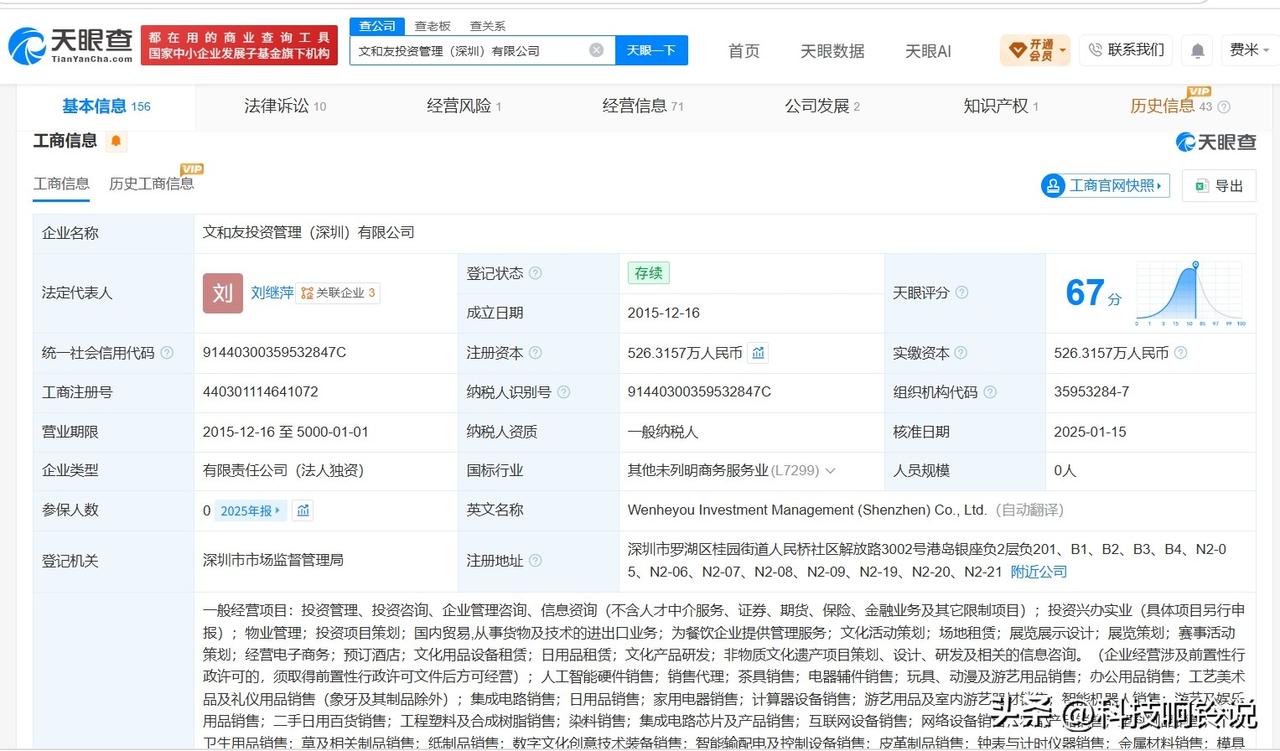Open the 知识产权 tab
The image size is (1280, 751).
[x=1001, y=106]
